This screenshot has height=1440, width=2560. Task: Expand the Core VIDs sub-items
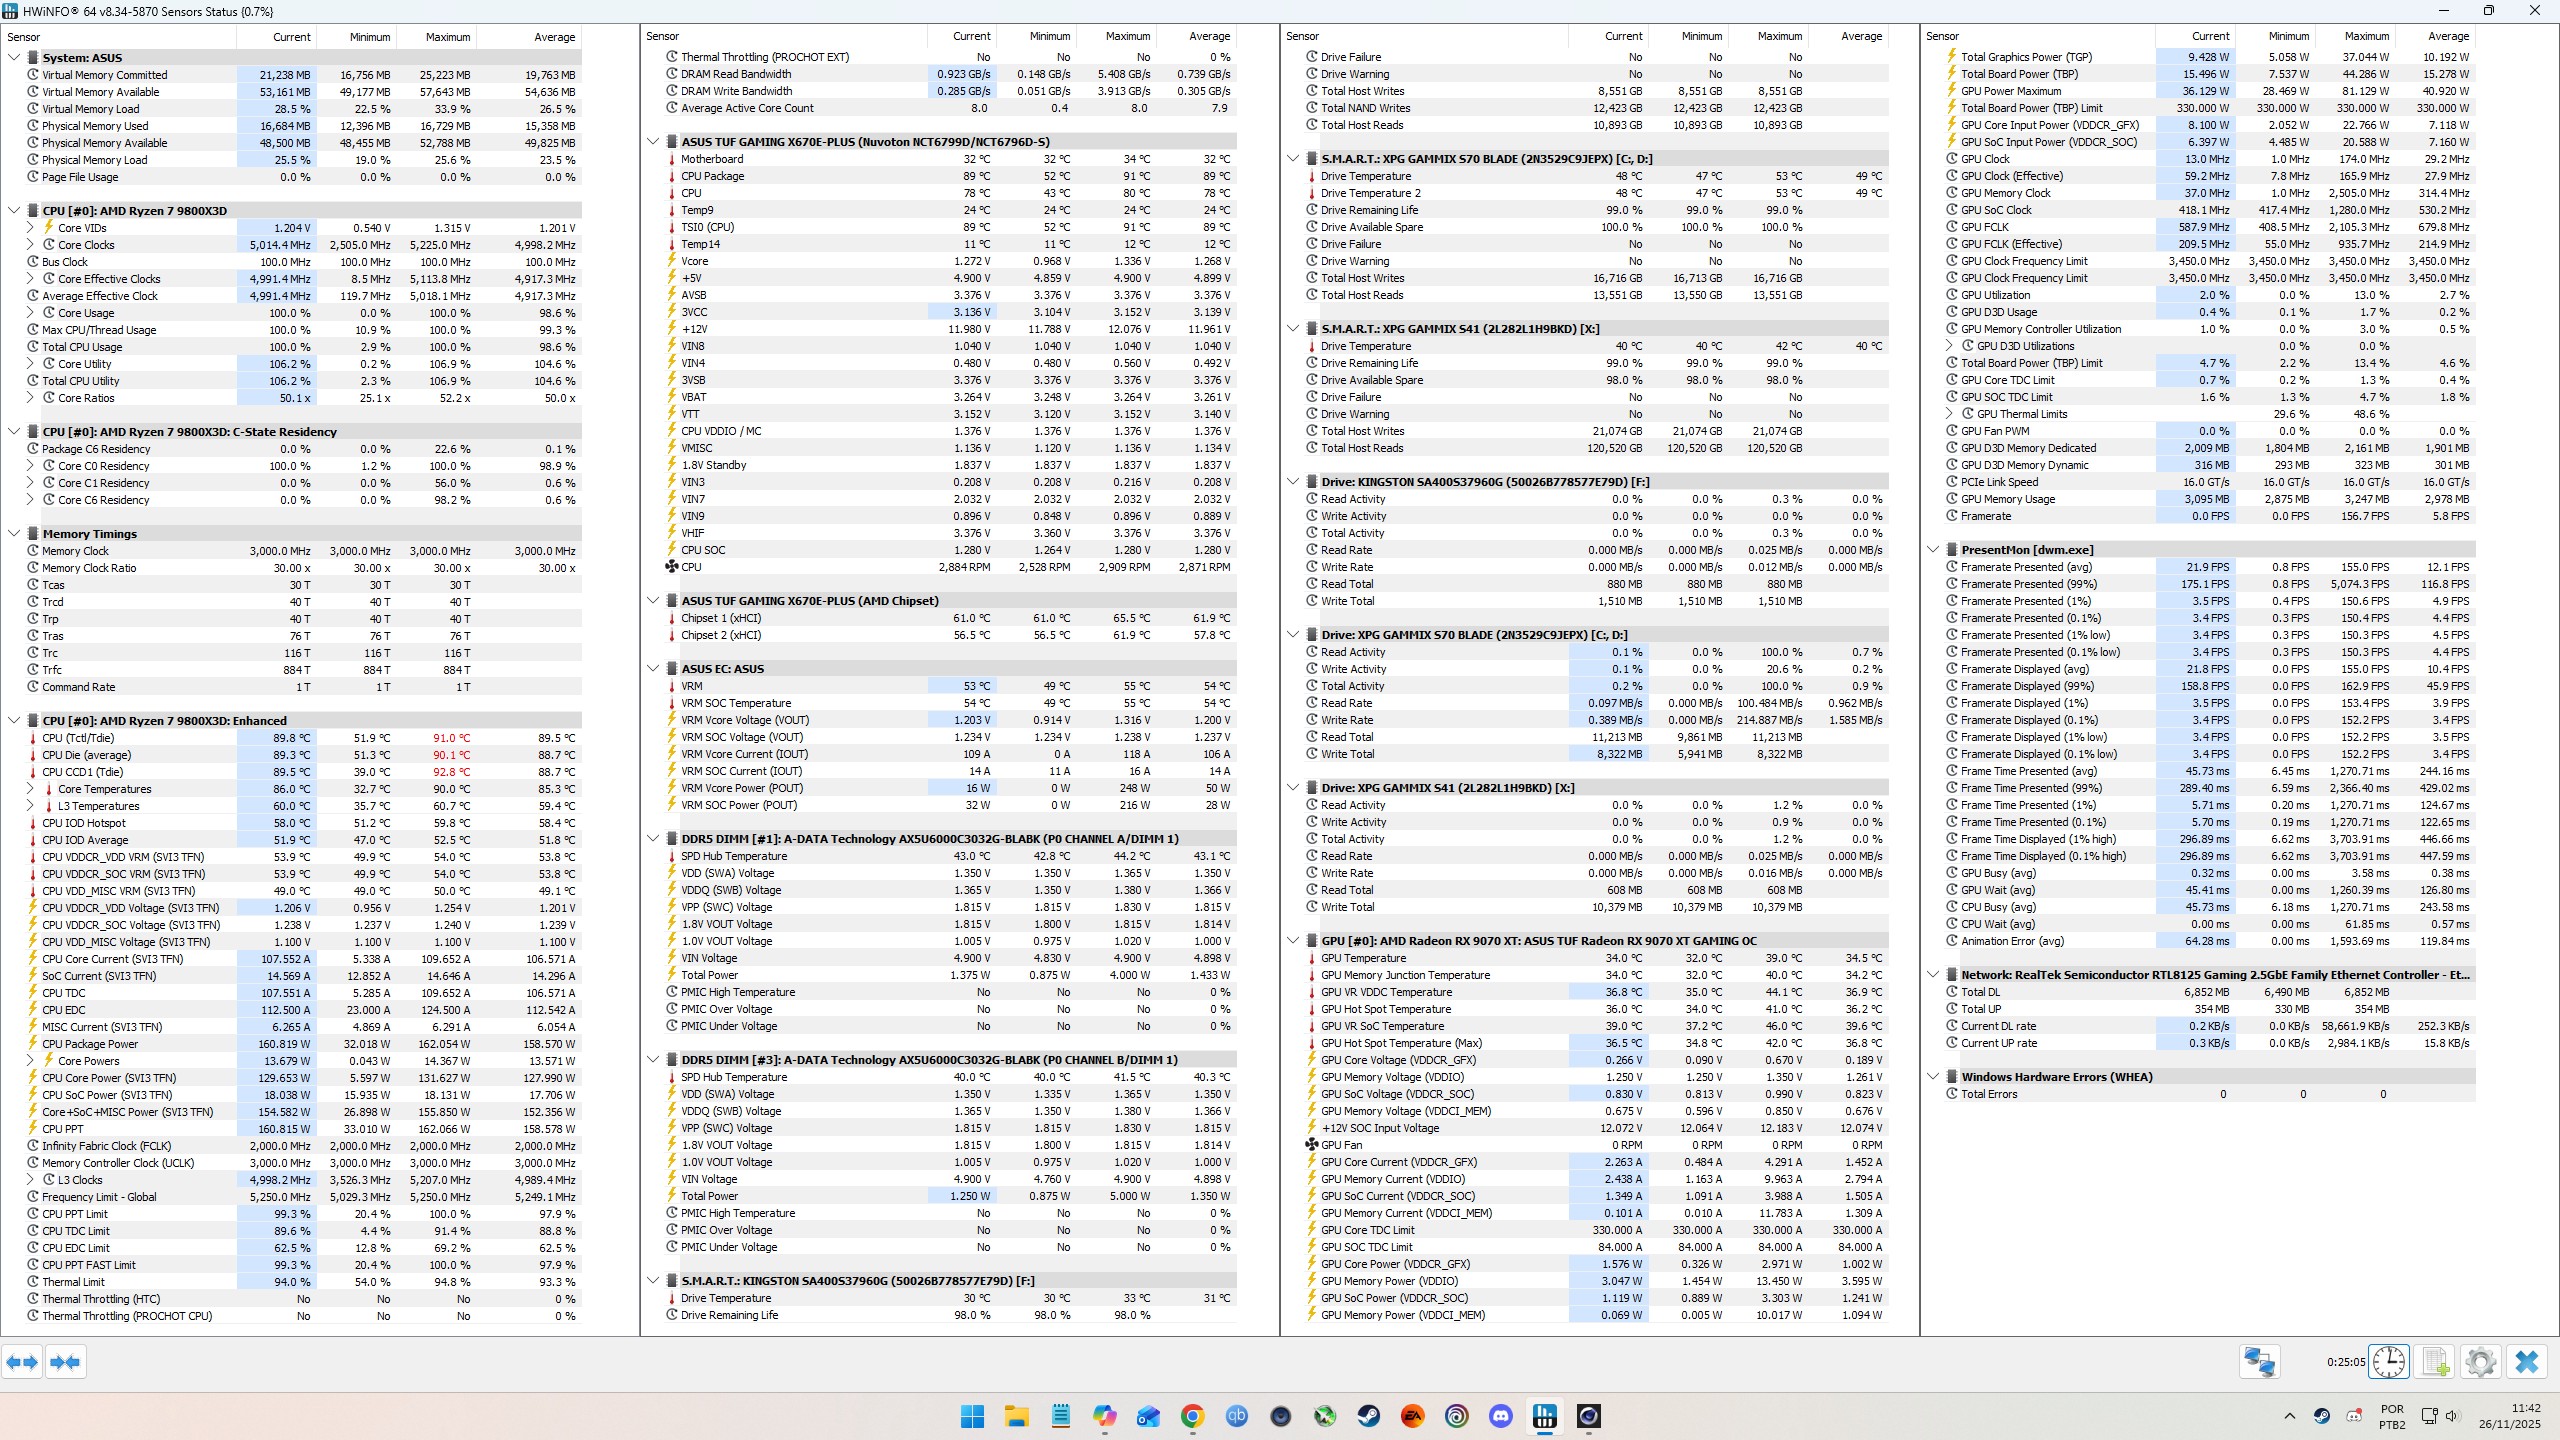30,228
